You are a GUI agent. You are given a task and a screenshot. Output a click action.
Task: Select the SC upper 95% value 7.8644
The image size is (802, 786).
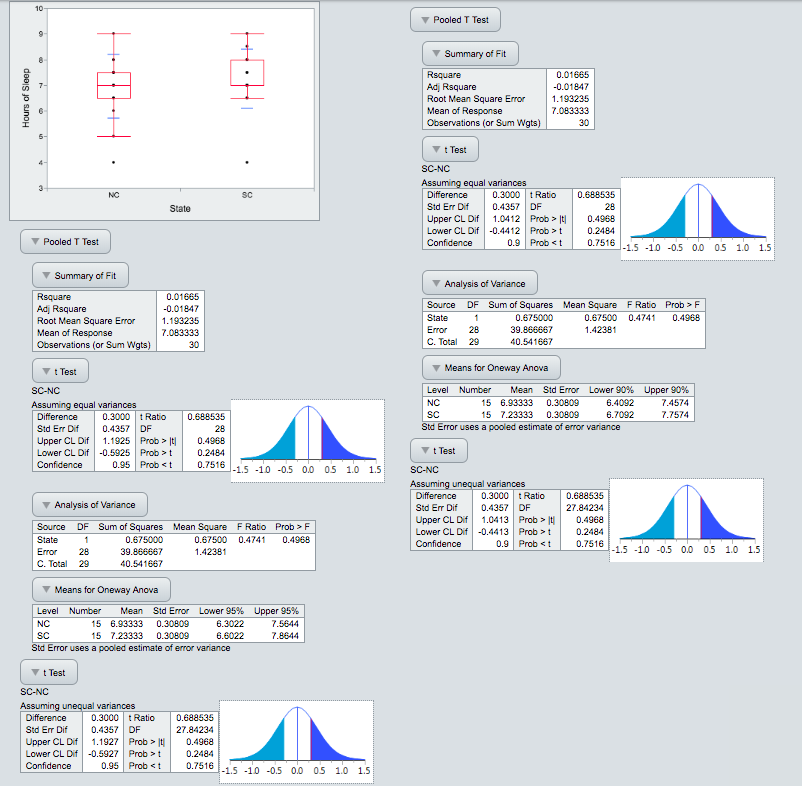click(x=285, y=636)
